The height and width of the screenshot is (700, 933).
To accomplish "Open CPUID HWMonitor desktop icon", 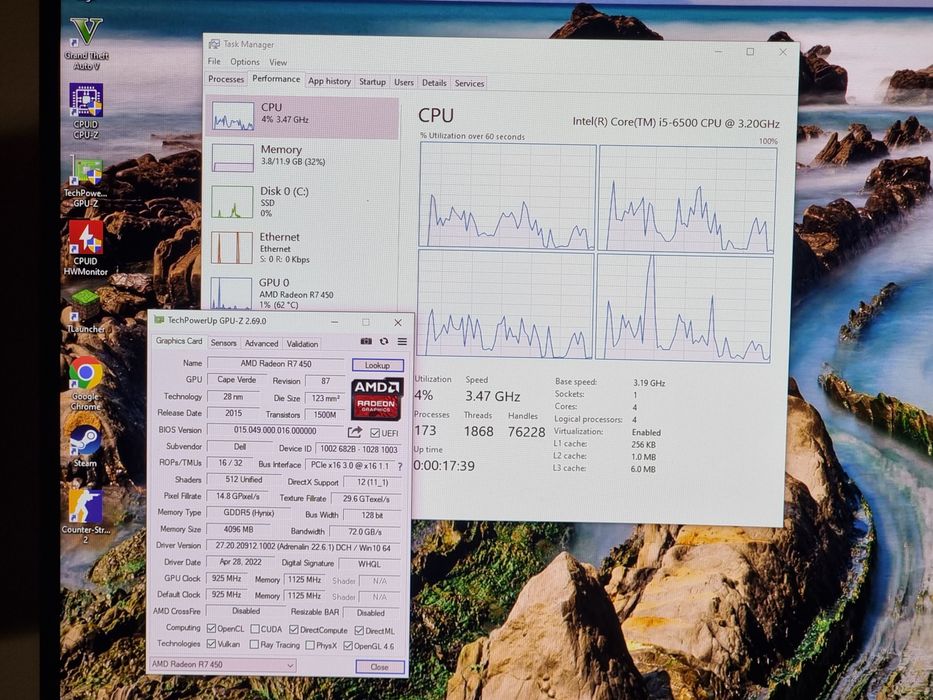I will [x=86, y=248].
